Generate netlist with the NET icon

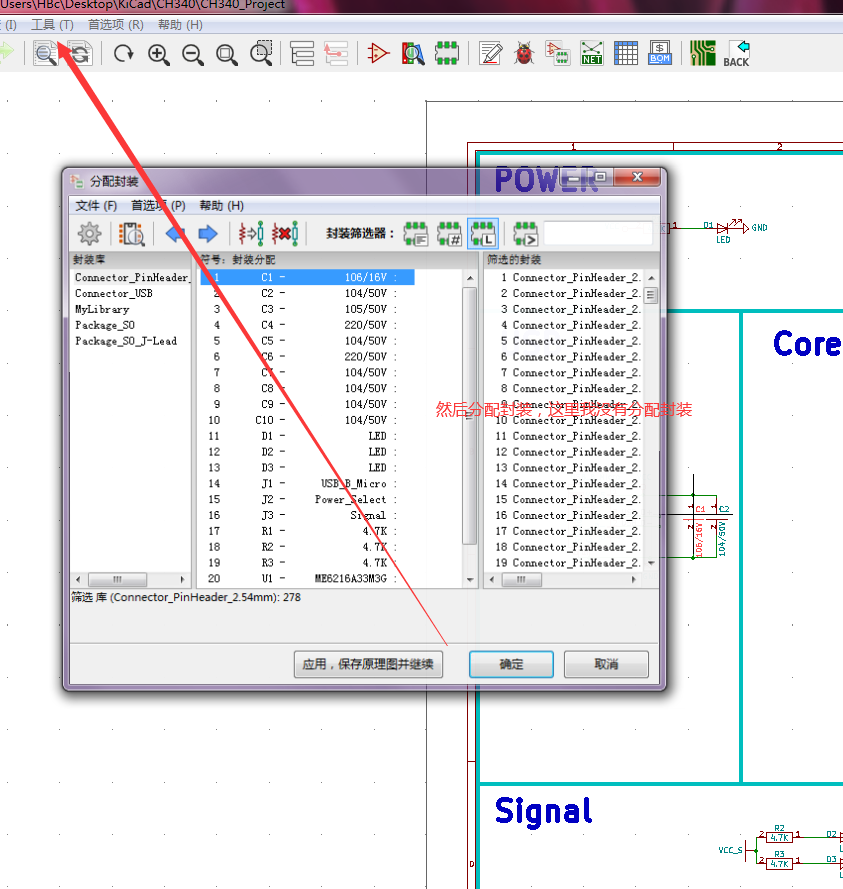[x=592, y=53]
